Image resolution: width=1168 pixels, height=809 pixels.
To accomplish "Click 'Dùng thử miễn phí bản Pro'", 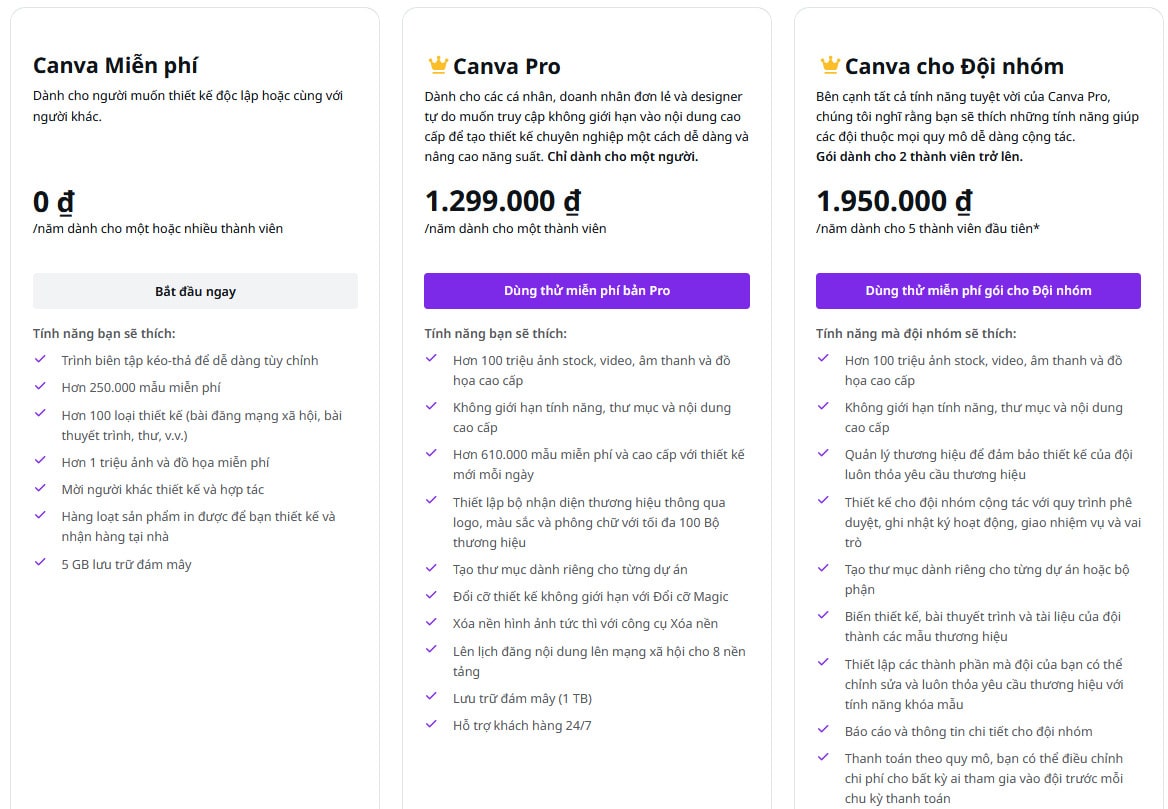I will [x=587, y=290].
